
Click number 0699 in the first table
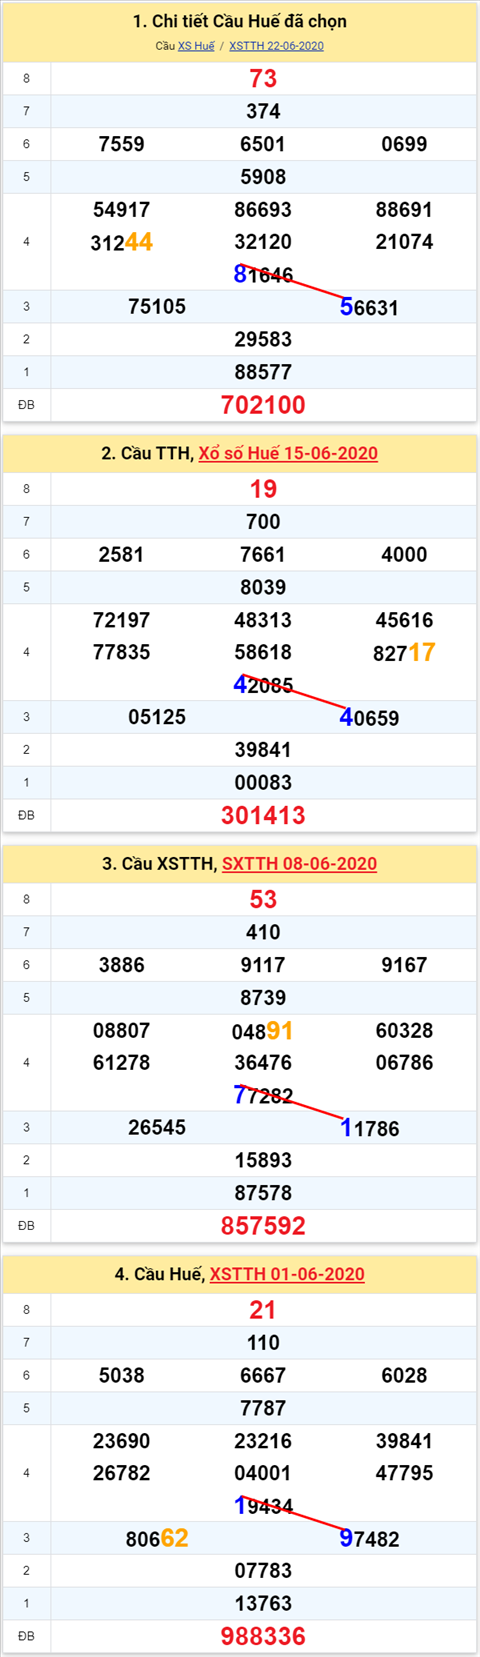404,144
